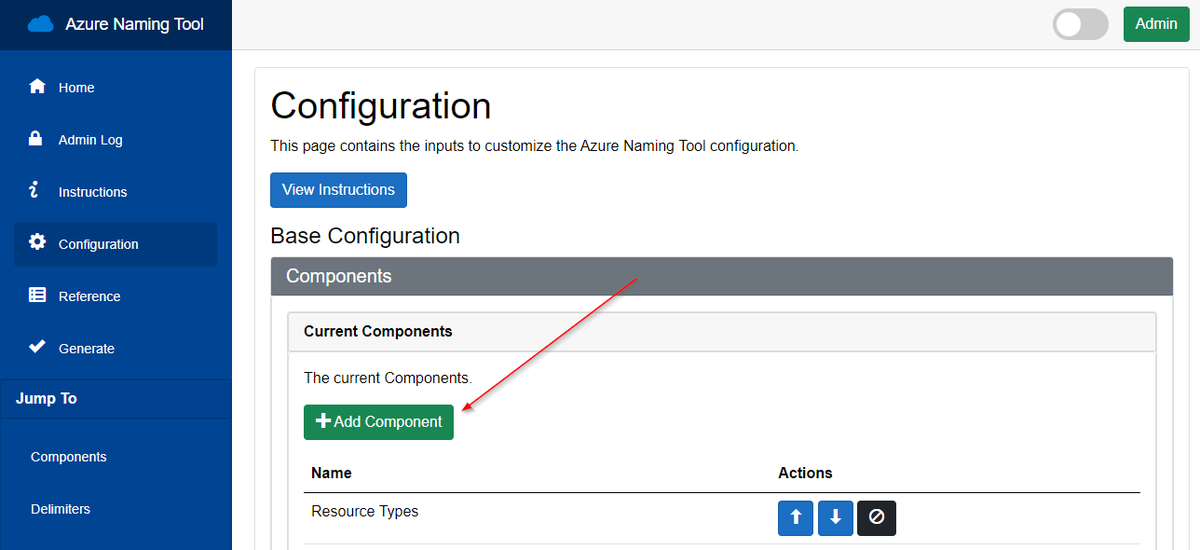Viewport: 1200px width, 550px height.
Task: Click the Generate checkmark icon
Action: [37, 347]
